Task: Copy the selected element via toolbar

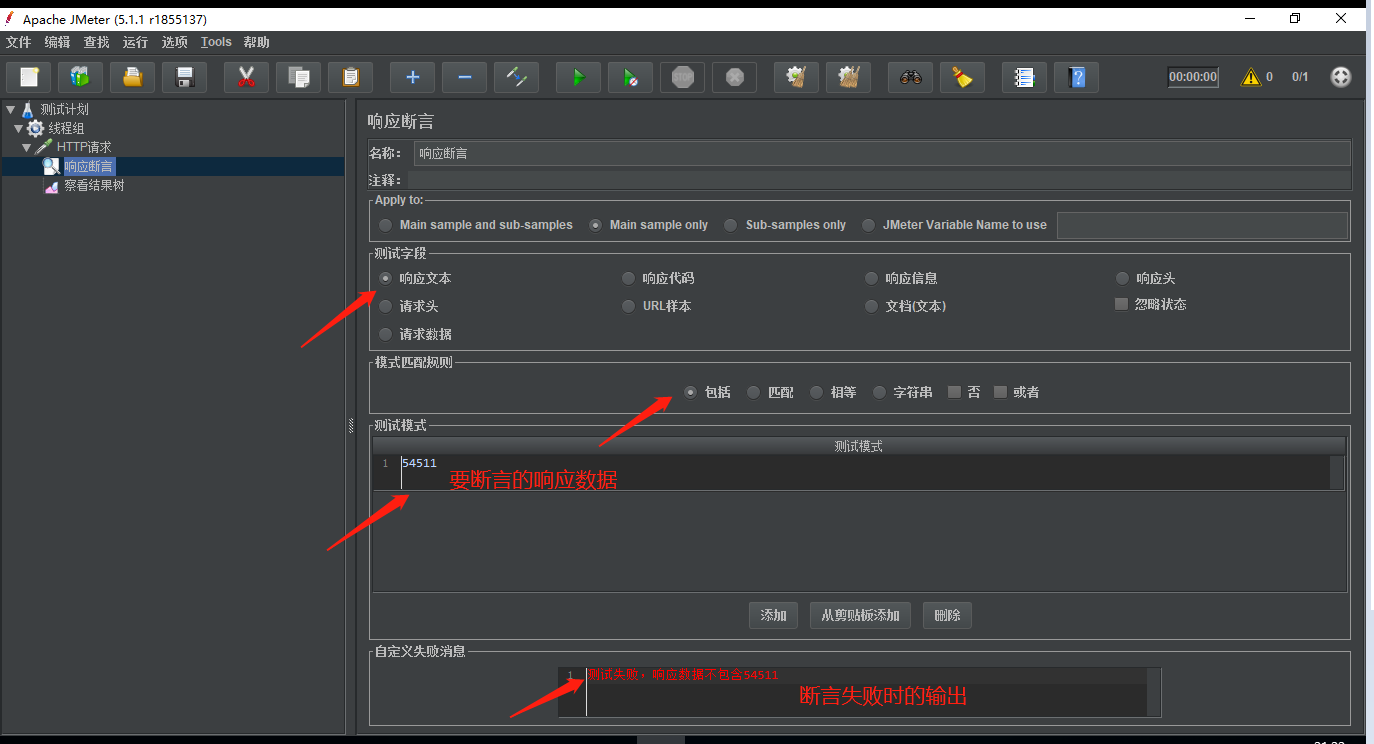Action: 298,77
